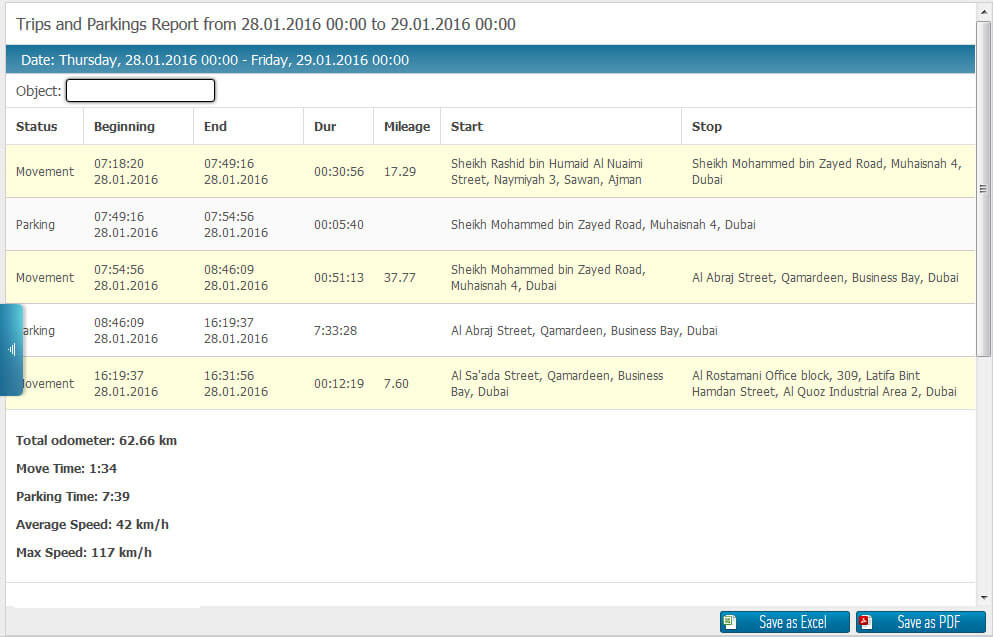Click the Stop column header
Viewport: 993px width, 637px height.
point(707,127)
